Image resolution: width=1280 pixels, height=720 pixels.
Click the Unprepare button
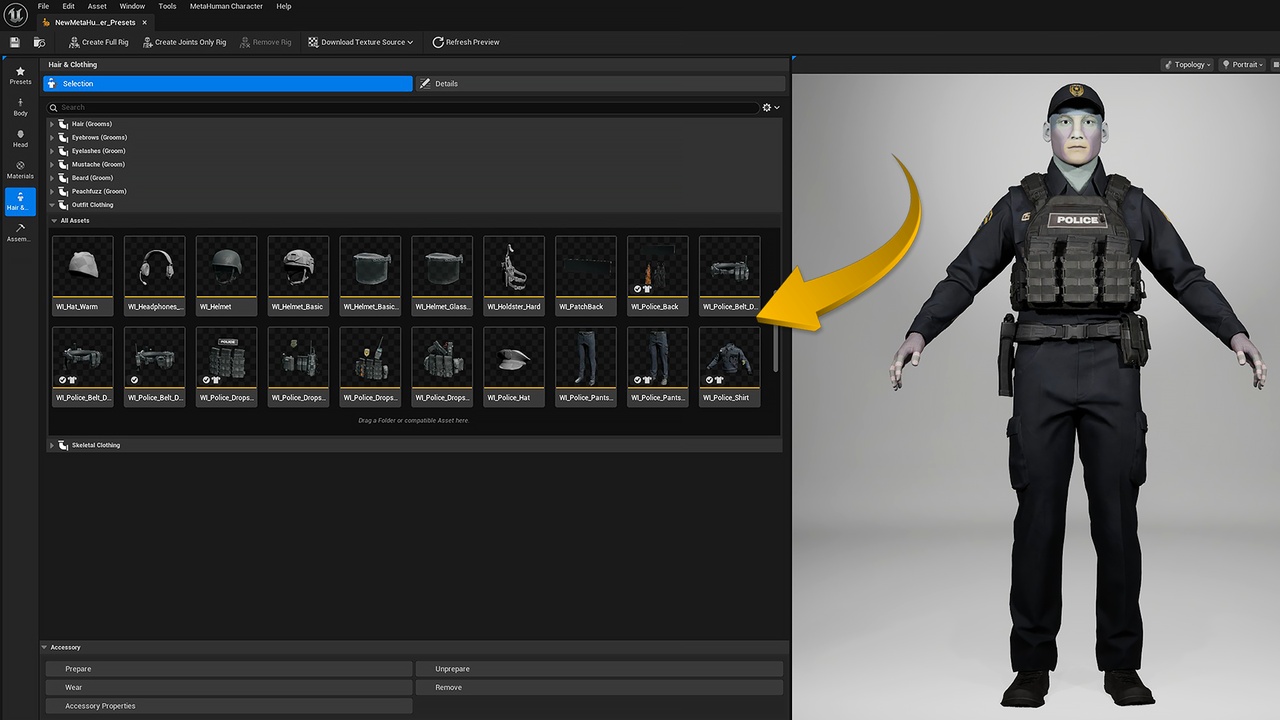600,669
